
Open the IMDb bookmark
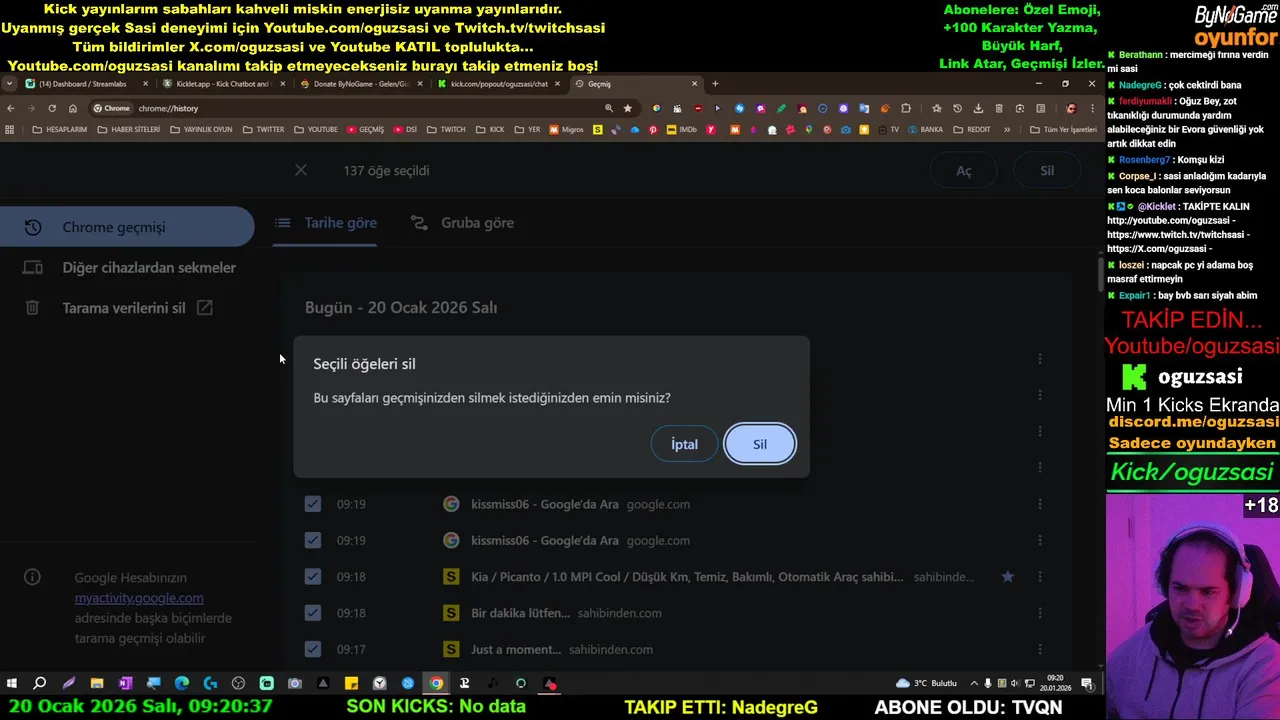pyautogui.click(x=681, y=129)
